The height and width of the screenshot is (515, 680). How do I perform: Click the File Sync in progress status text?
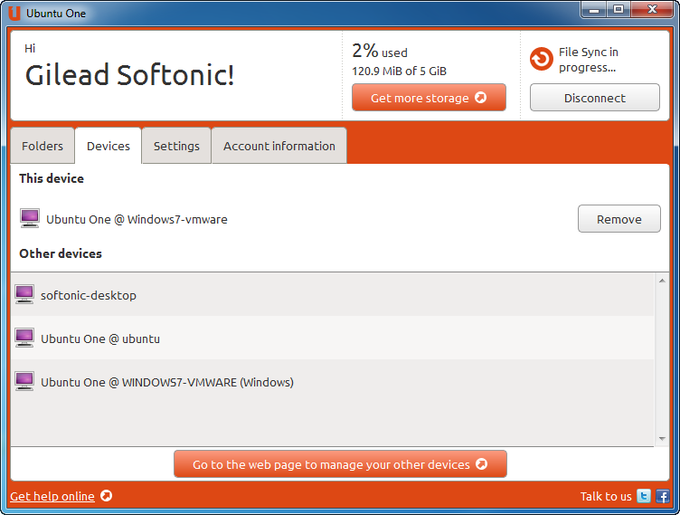coord(588,60)
